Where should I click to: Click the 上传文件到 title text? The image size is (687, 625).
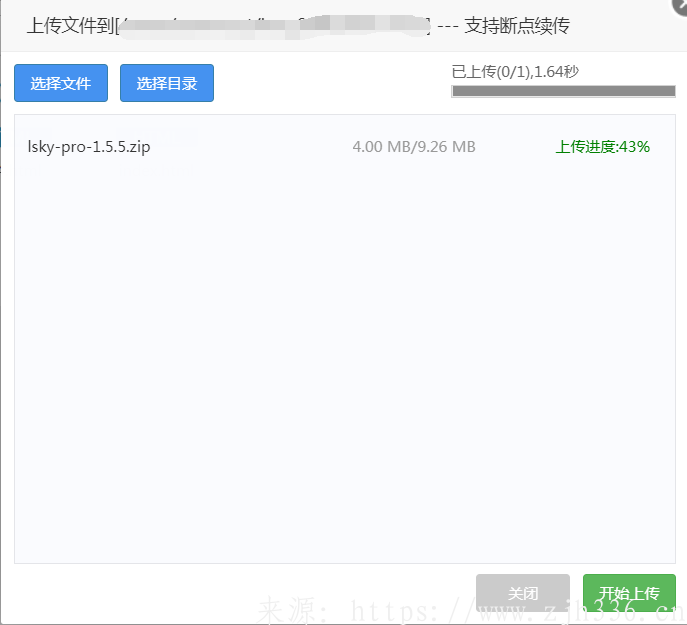click(x=70, y=26)
